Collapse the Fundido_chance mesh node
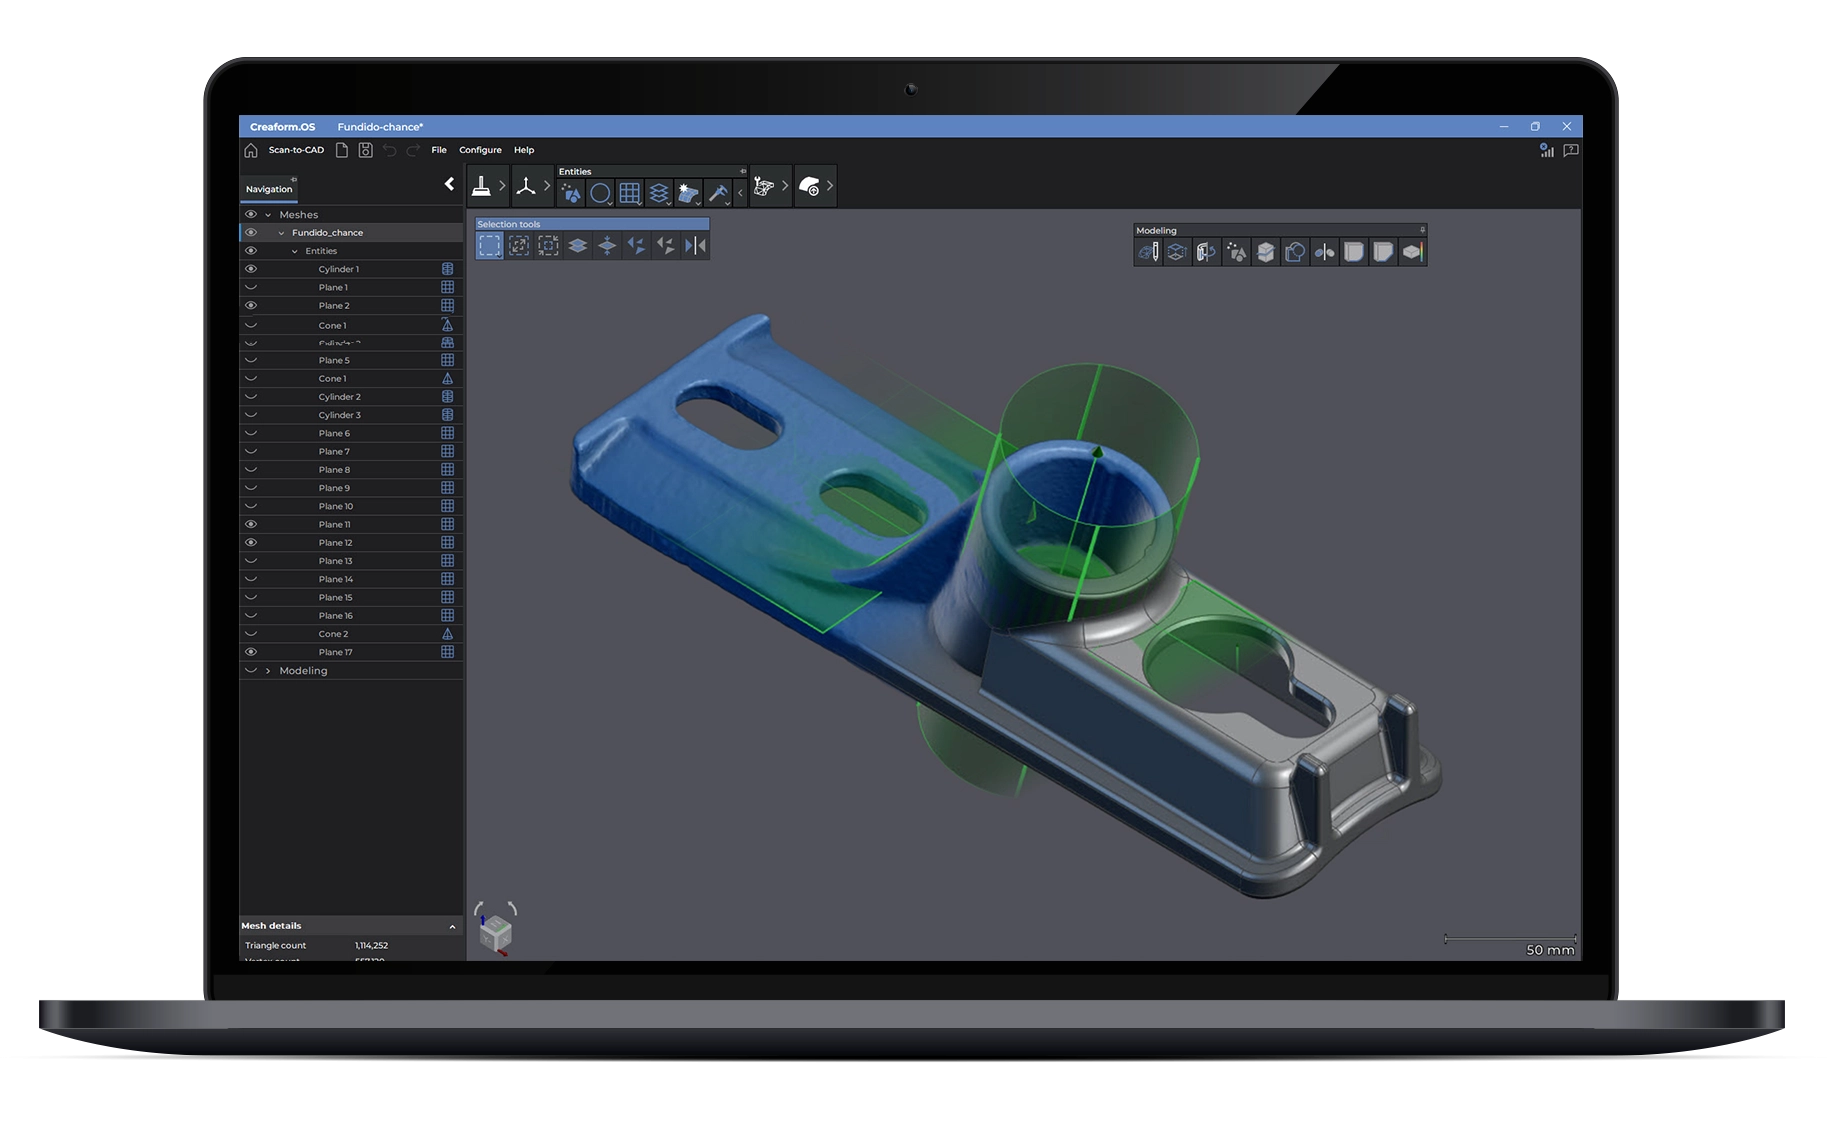The width and height of the screenshot is (1827, 1127). (281, 233)
